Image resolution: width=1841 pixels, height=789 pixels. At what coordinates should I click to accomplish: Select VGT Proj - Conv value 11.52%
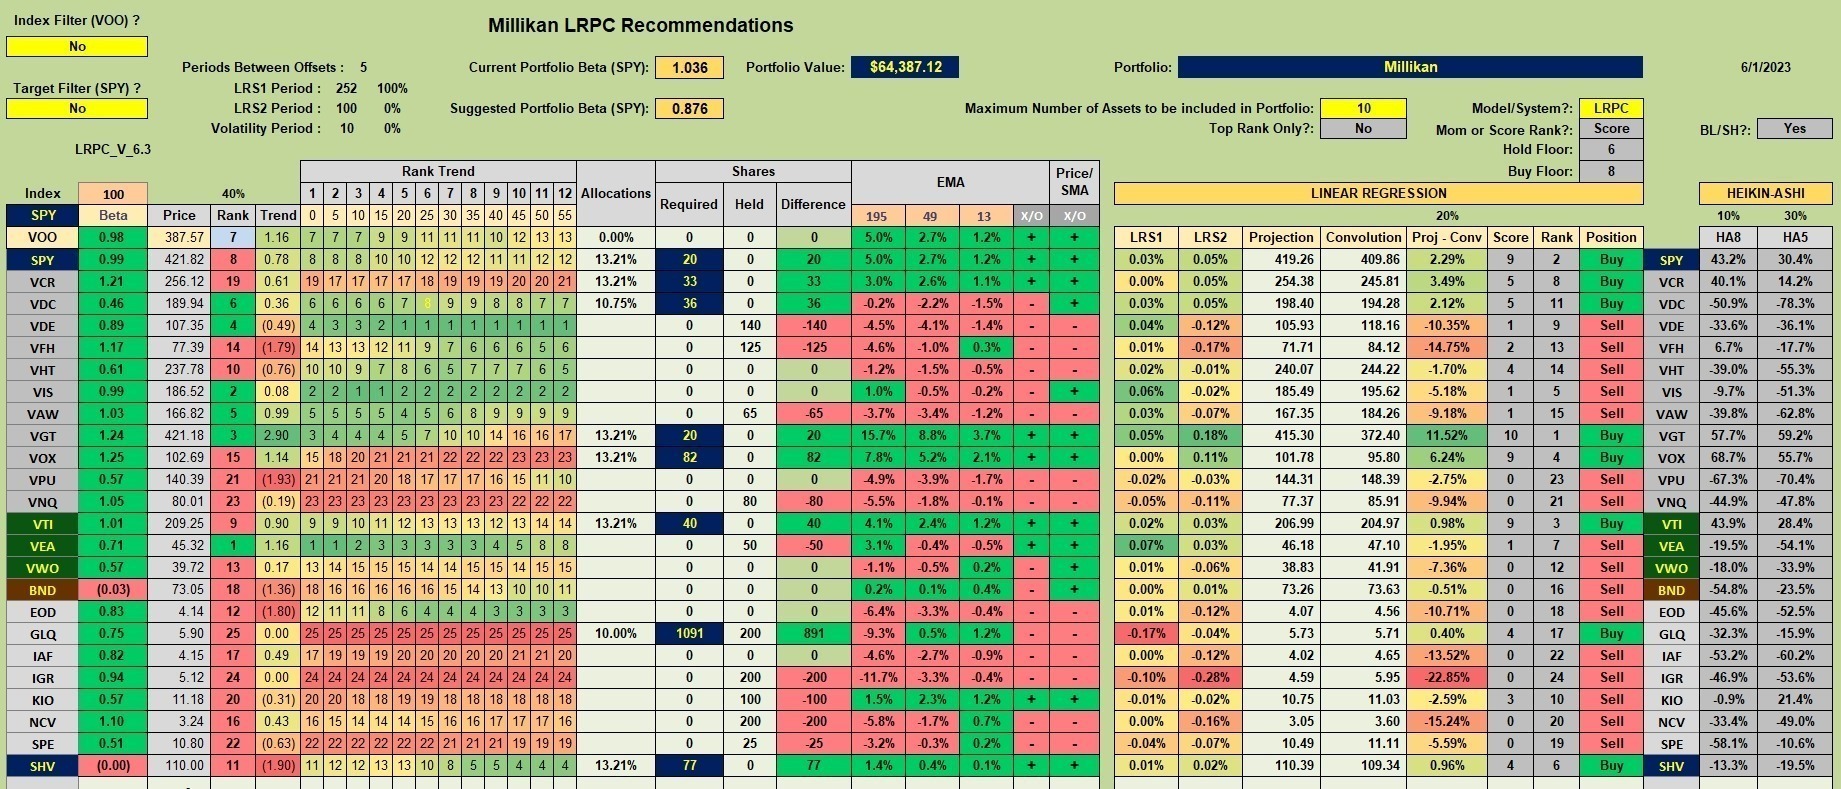point(1446,435)
